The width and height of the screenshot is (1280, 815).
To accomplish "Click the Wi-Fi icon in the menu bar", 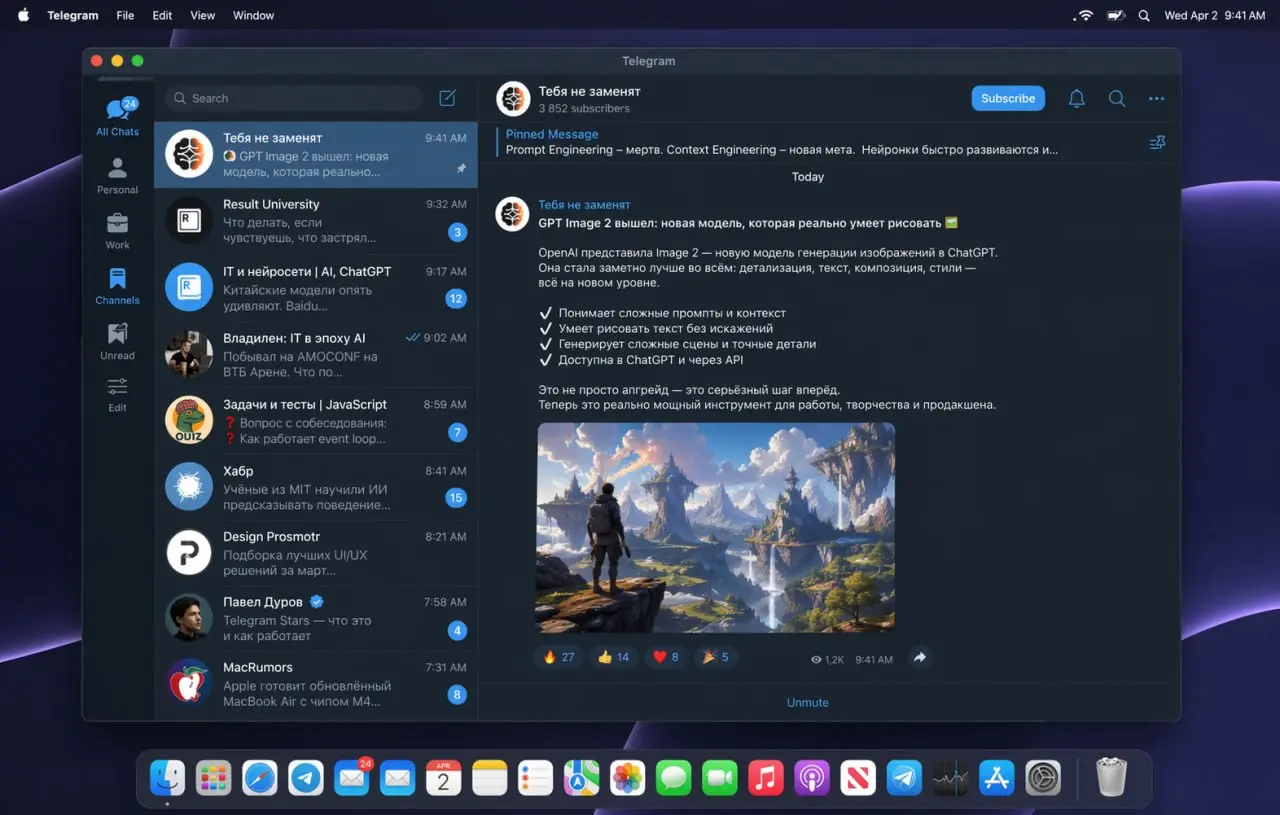I will pos(1084,15).
